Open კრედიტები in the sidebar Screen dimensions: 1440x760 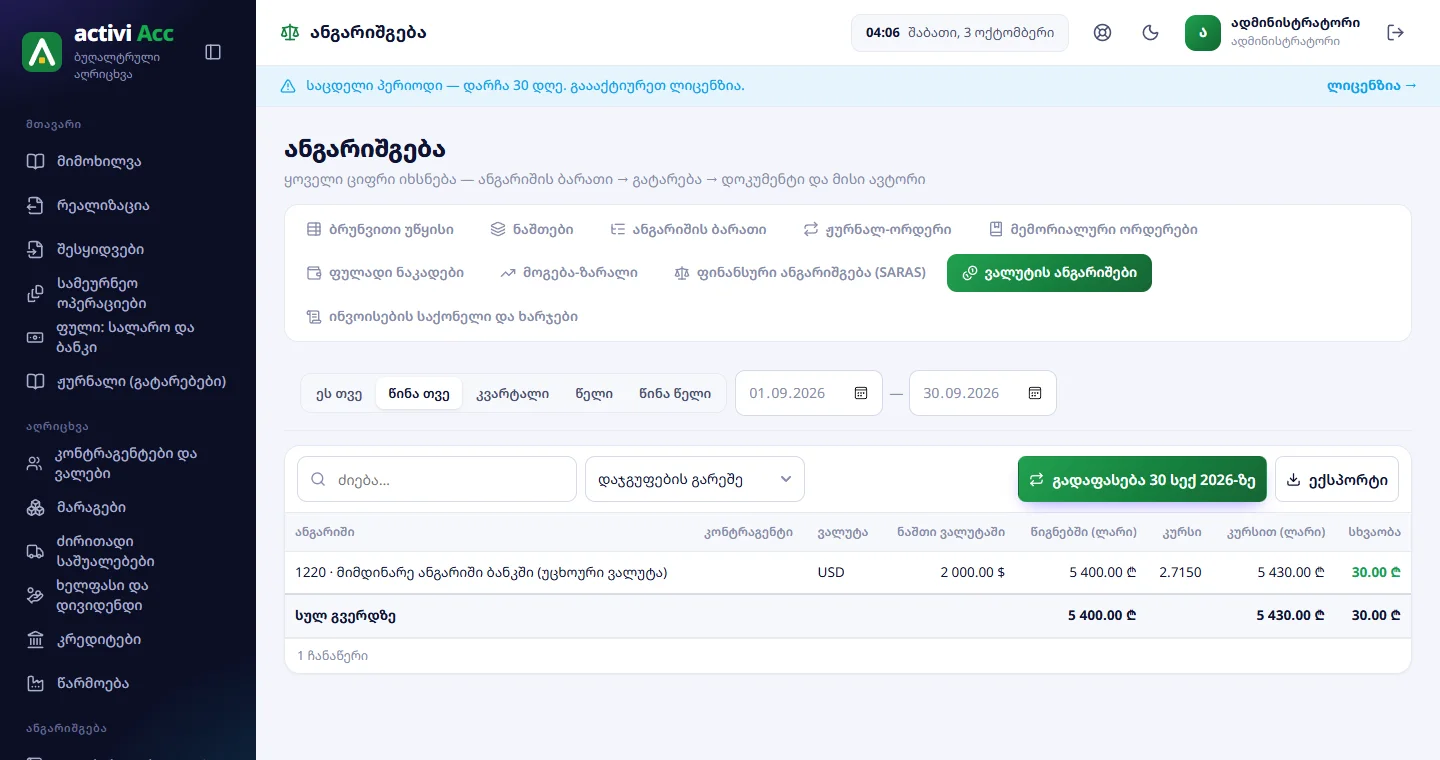128,640
